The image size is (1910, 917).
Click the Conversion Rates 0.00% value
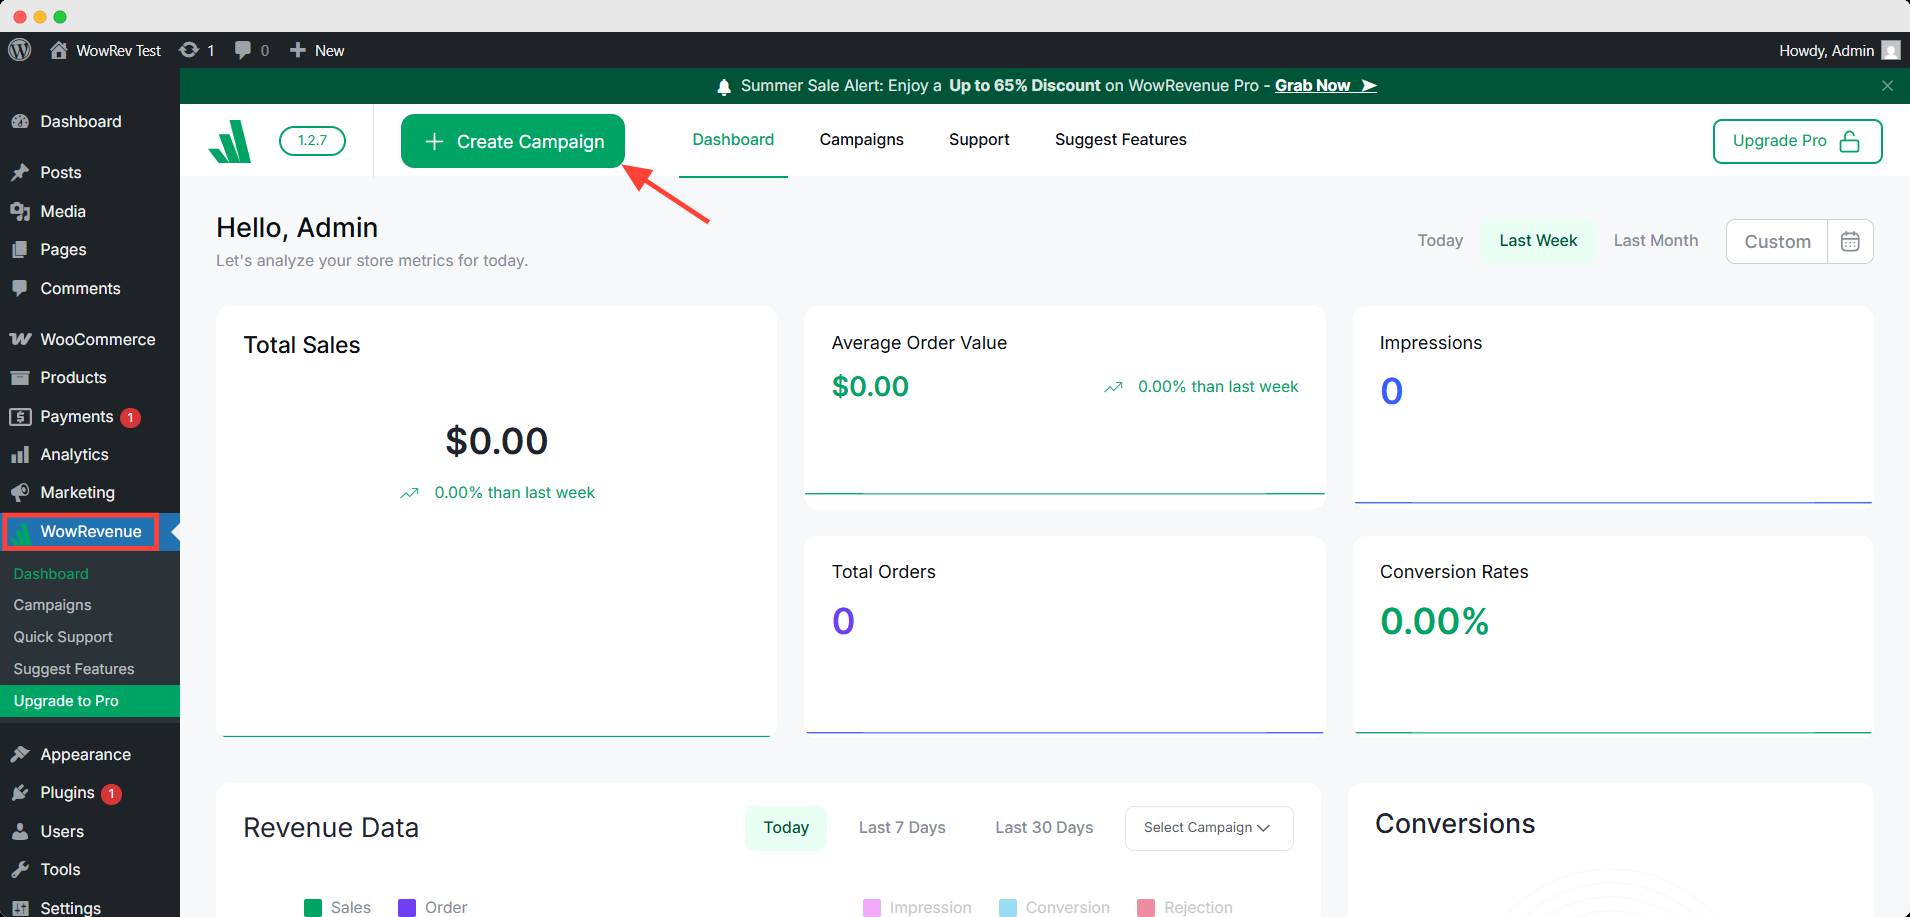1434,622
